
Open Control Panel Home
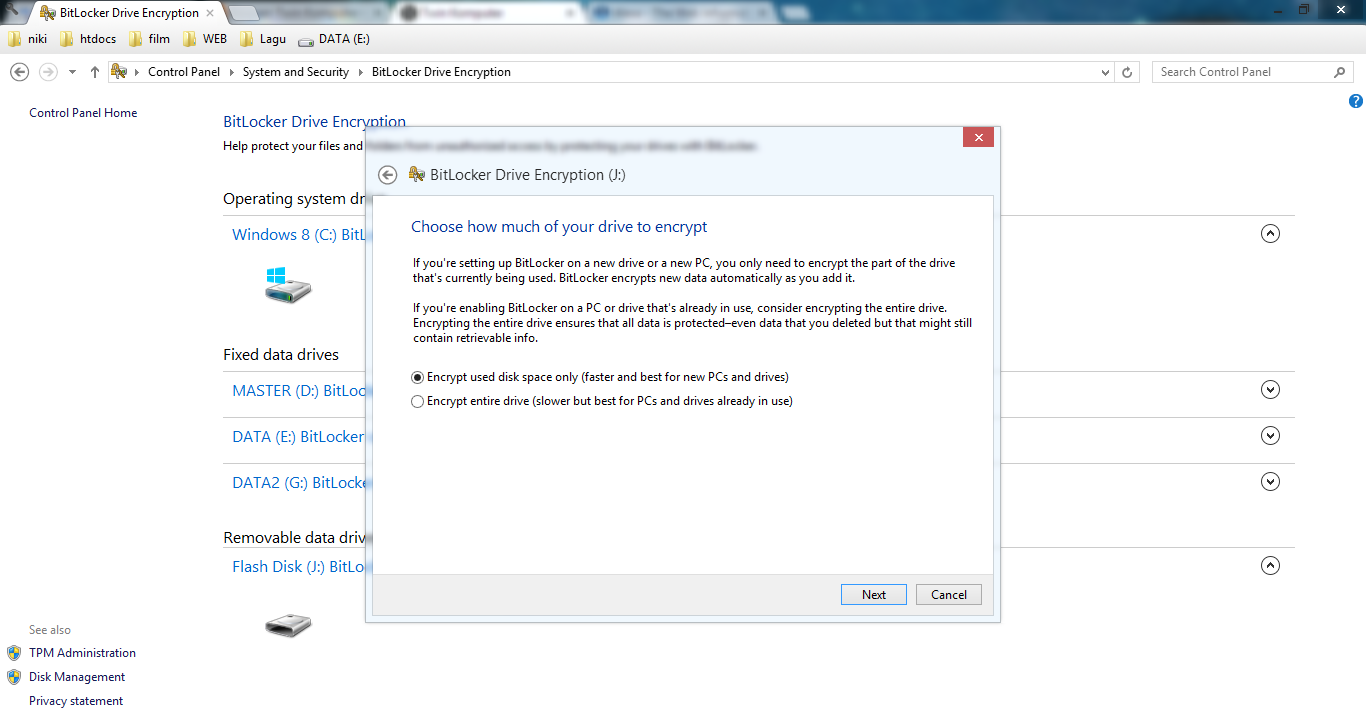(83, 113)
